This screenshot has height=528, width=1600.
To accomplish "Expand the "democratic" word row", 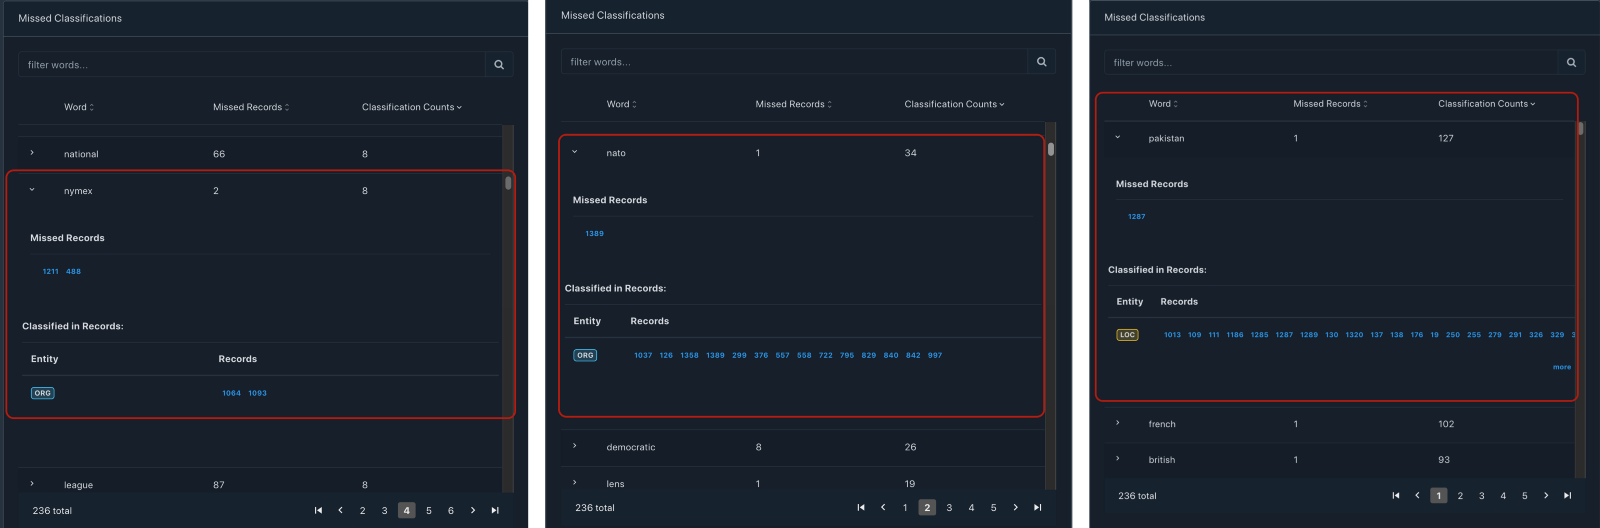I will 575,447.
